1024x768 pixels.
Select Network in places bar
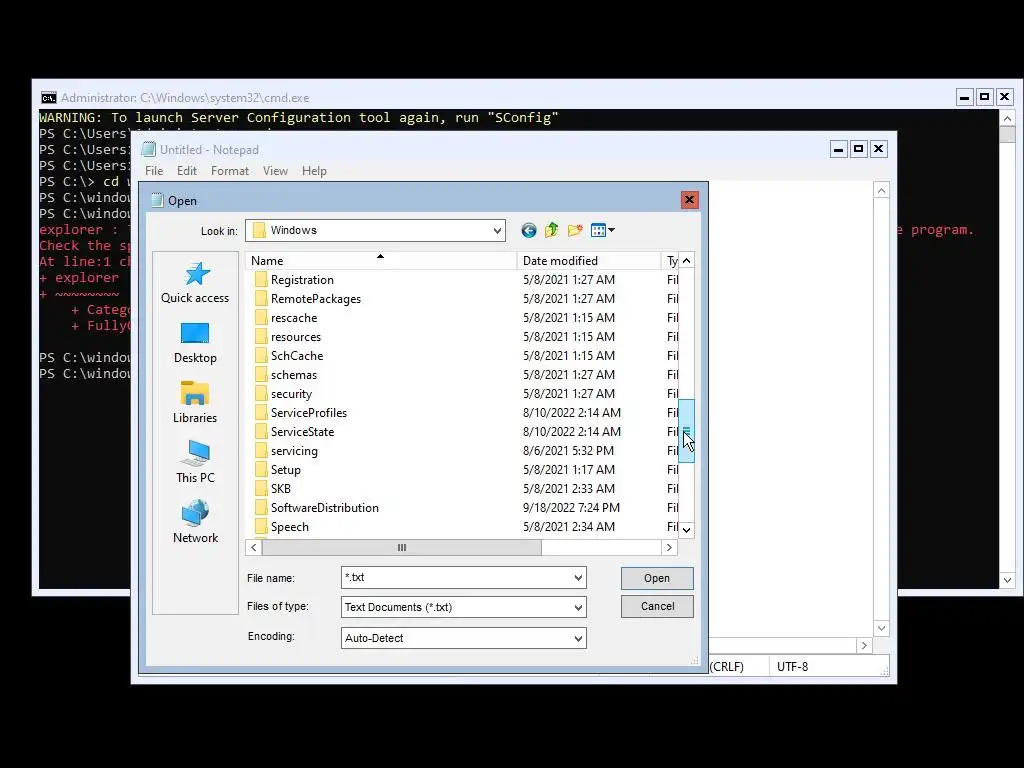[x=195, y=522]
